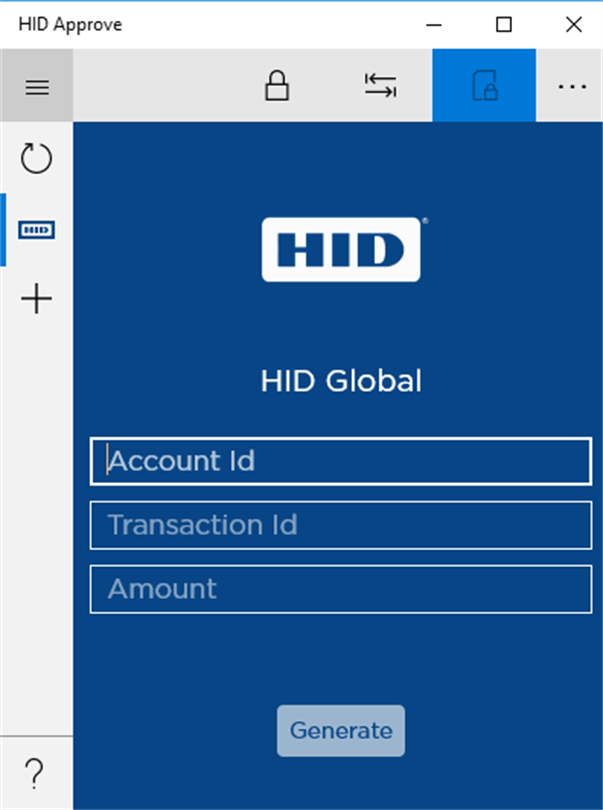Image resolution: width=603 pixels, height=810 pixels.
Task: Click the Generate button
Action: click(x=341, y=731)
